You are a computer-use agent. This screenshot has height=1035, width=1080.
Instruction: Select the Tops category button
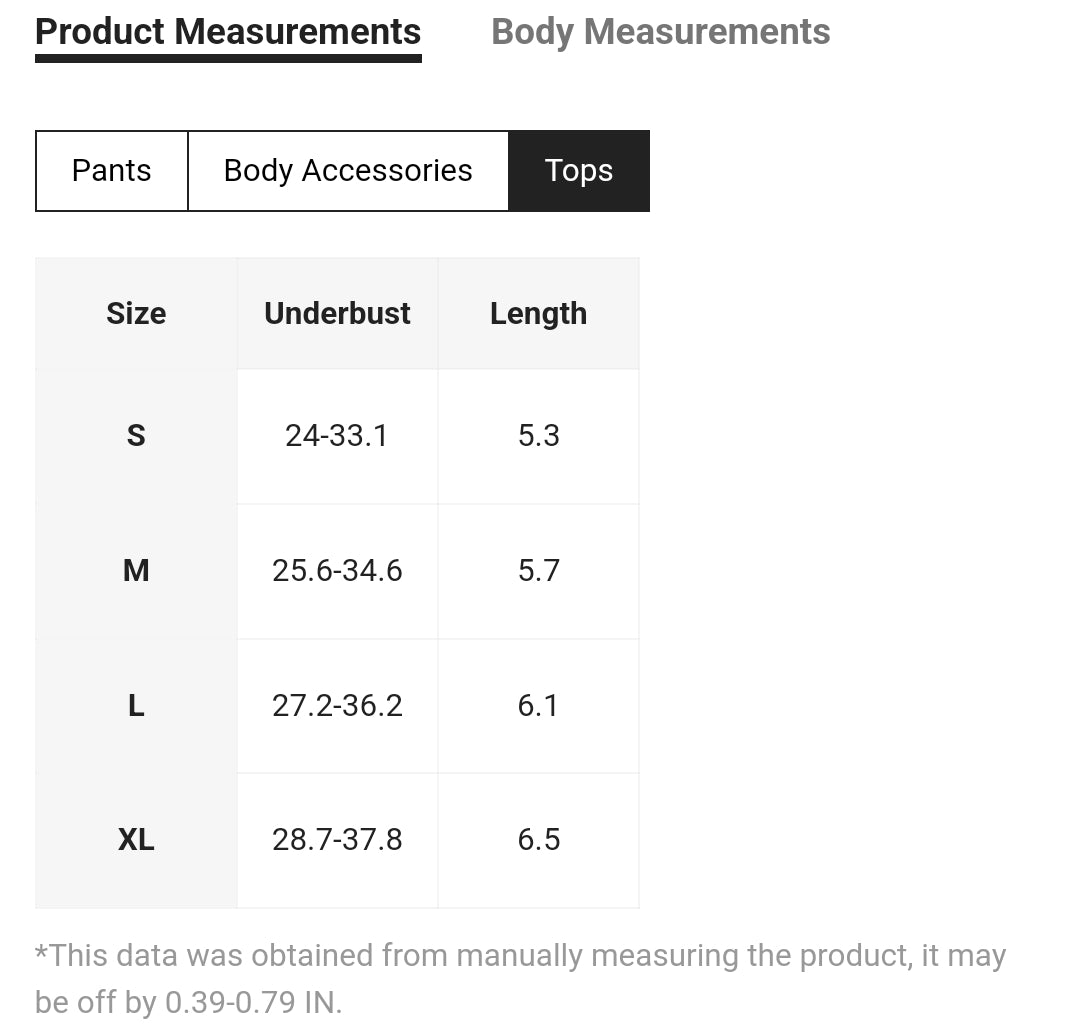(x=579, y=170)
